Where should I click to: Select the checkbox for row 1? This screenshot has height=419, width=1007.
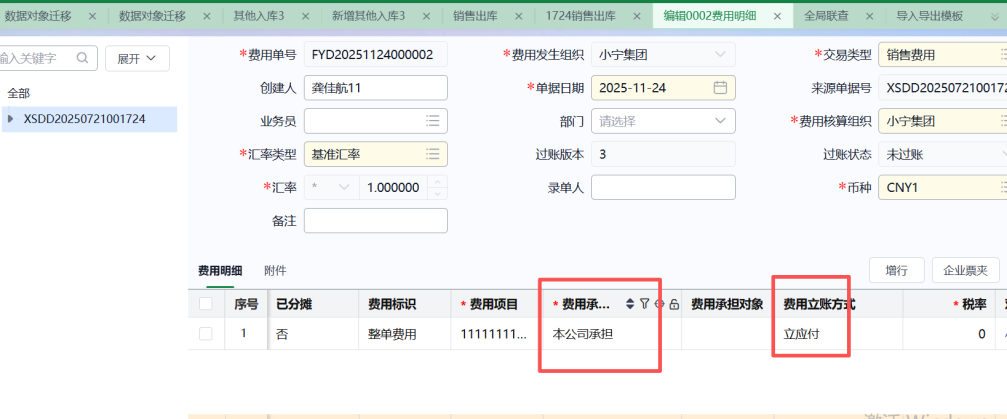(x=206, y=334)
